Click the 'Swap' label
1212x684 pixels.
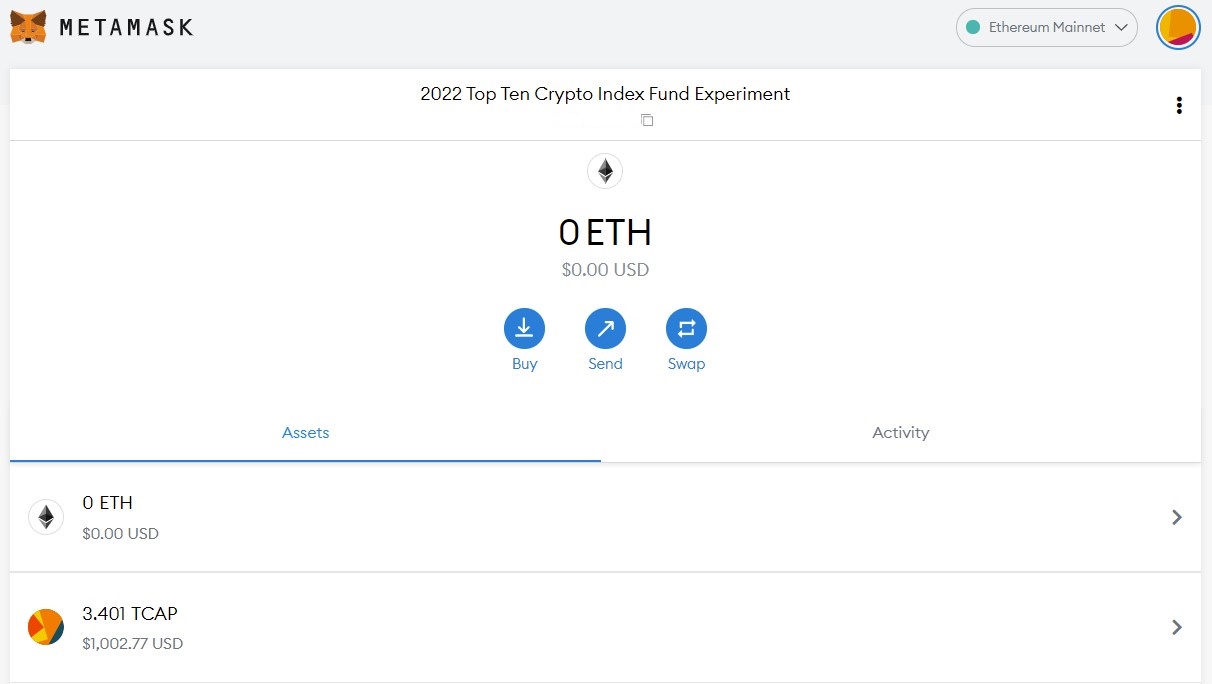(x=686, y=364)
